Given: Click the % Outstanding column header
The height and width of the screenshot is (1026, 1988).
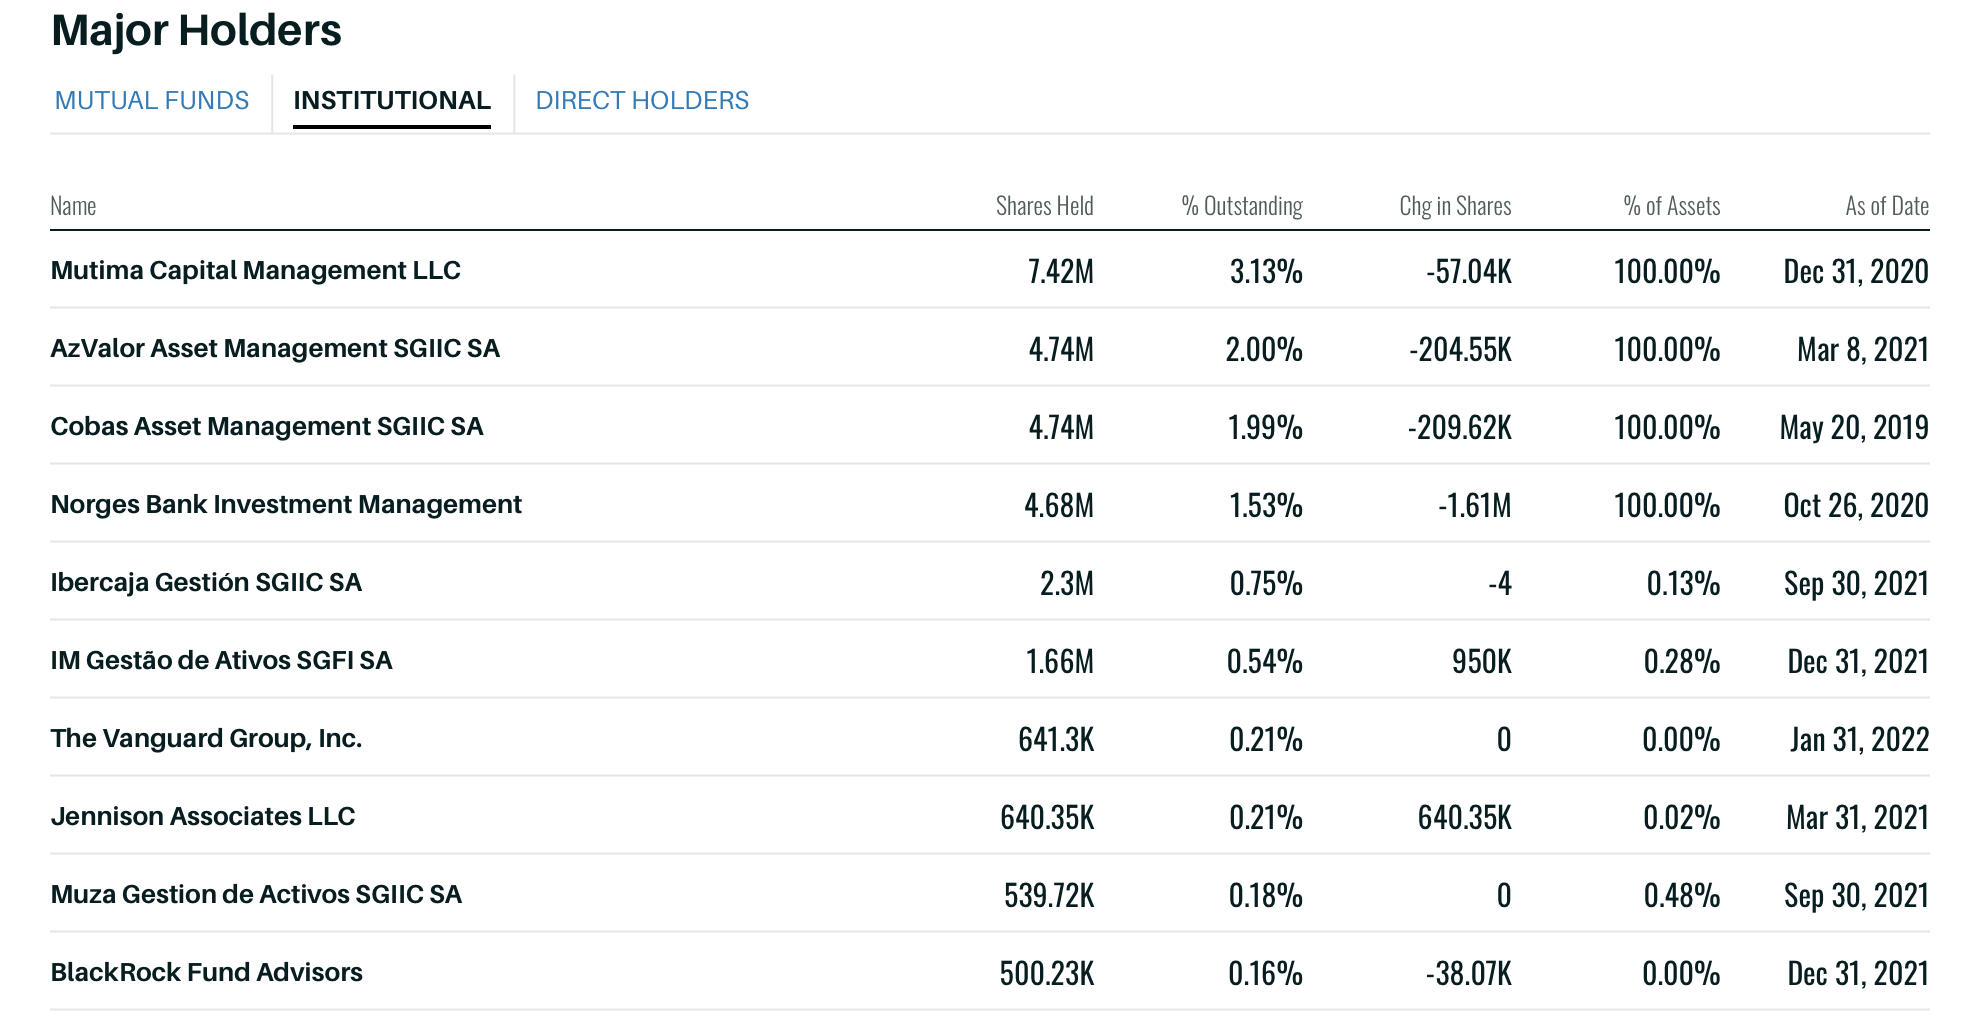Looking at the screenshot, I should pos(1241,206).
